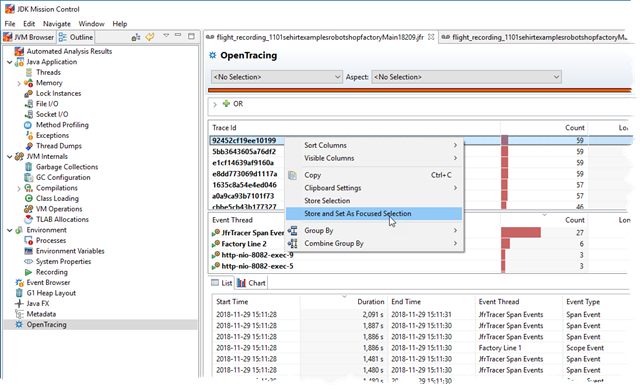Collapse the Java Application tree node

point(10,62)
